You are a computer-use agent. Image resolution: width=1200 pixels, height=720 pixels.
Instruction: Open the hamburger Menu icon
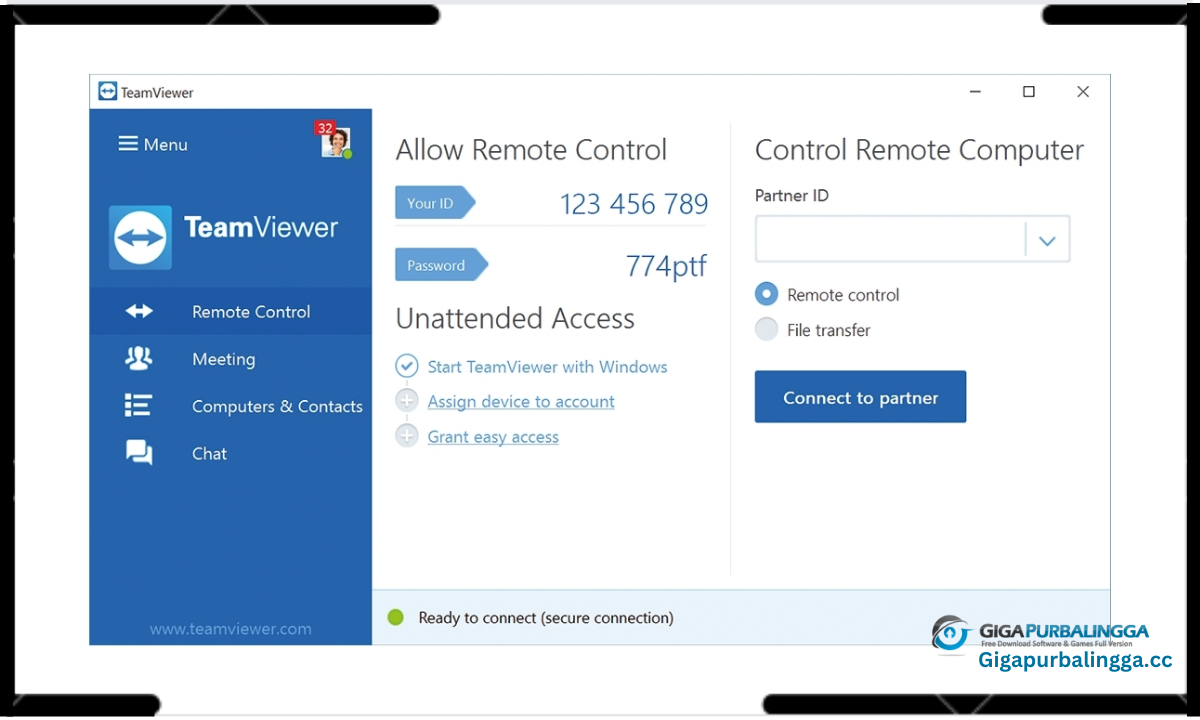128,144
